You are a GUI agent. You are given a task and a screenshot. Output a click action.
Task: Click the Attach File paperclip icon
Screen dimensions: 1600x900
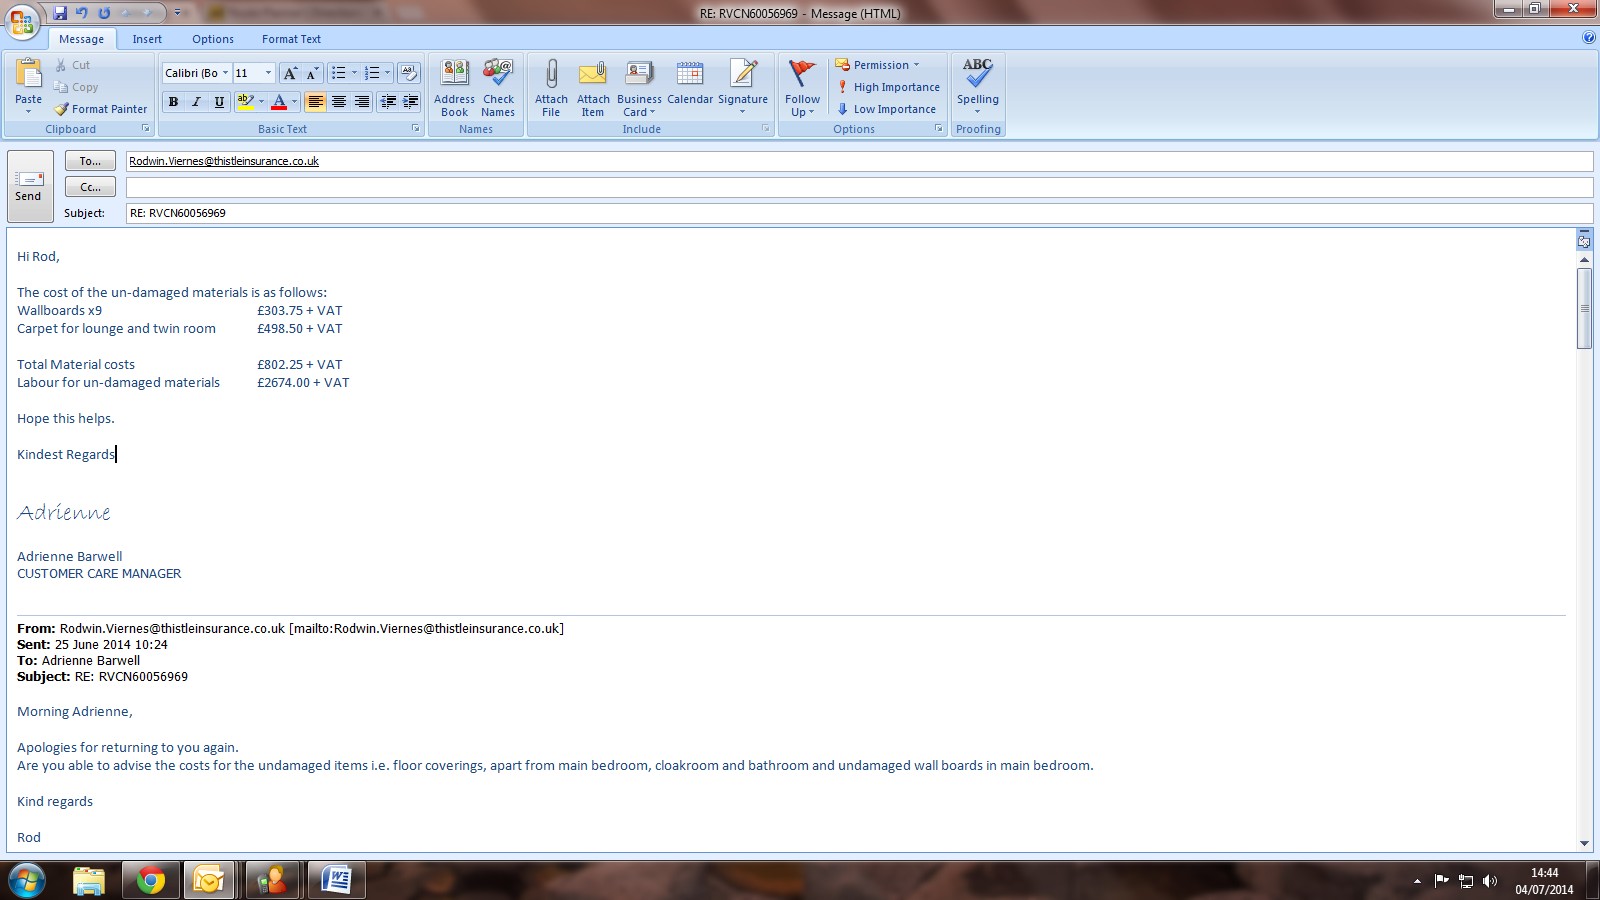click(x=551, y=75)
